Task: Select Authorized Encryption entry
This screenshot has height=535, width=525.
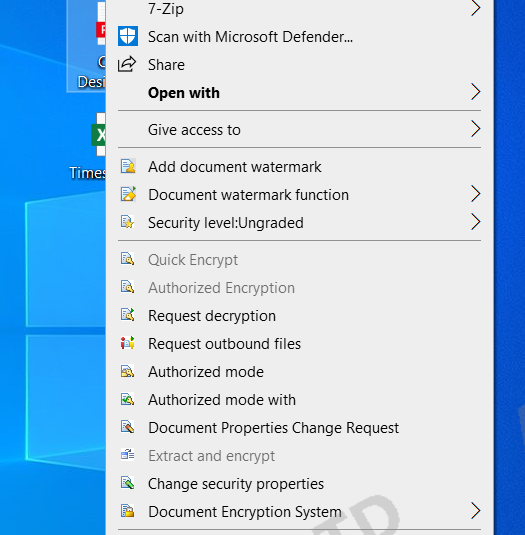Action: tap(300, 287)
